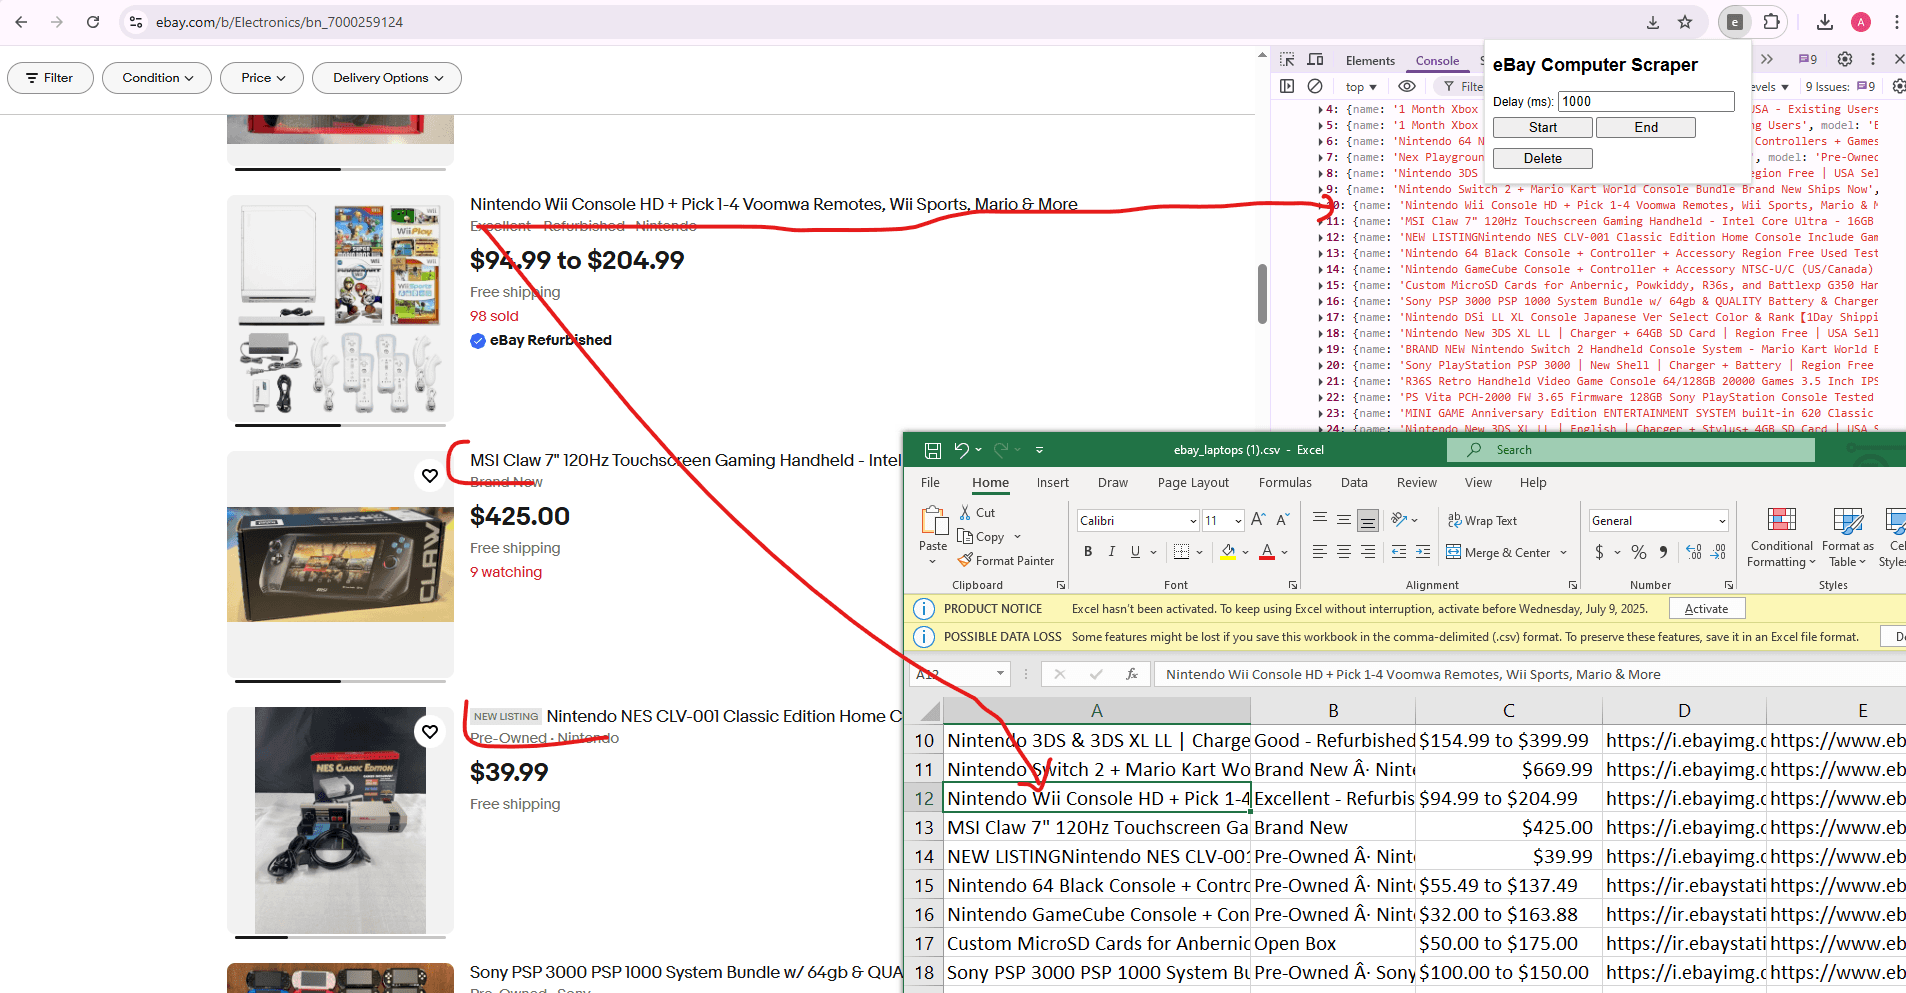Switch to the Insert tab in Excel

coord(1052,483)
